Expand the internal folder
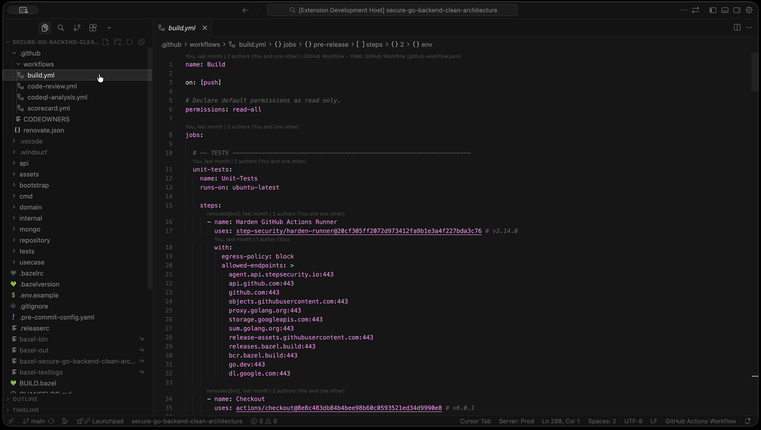761x430 pixels. click(x=78, y=218)
